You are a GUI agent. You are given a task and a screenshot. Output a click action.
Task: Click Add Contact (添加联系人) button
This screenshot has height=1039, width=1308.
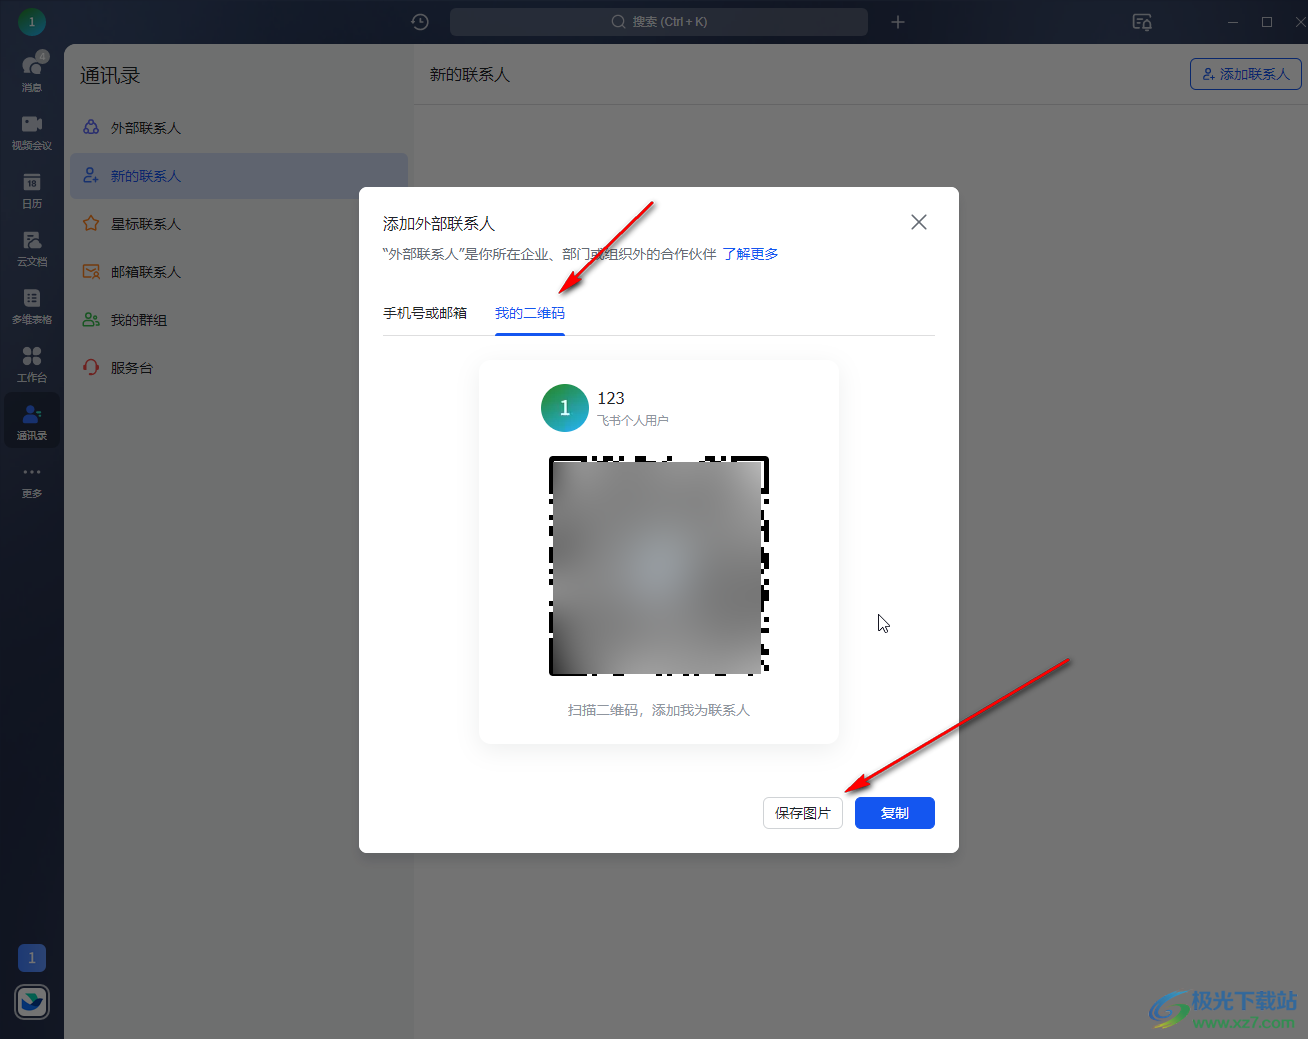[1245, 74]
